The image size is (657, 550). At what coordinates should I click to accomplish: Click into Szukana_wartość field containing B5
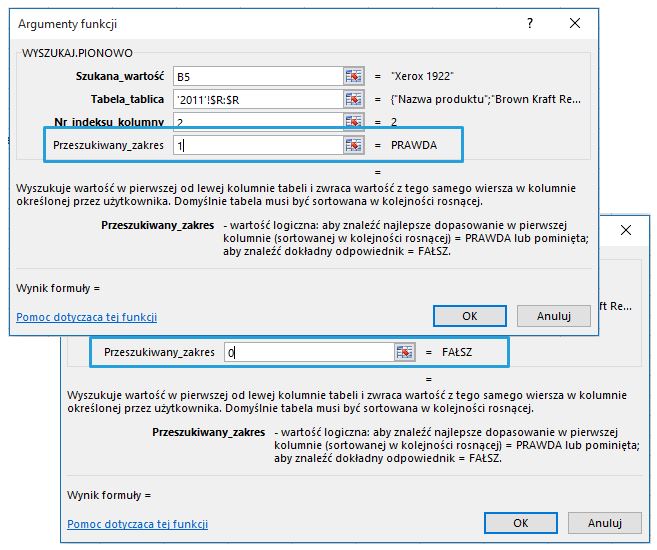click(257, 76)
